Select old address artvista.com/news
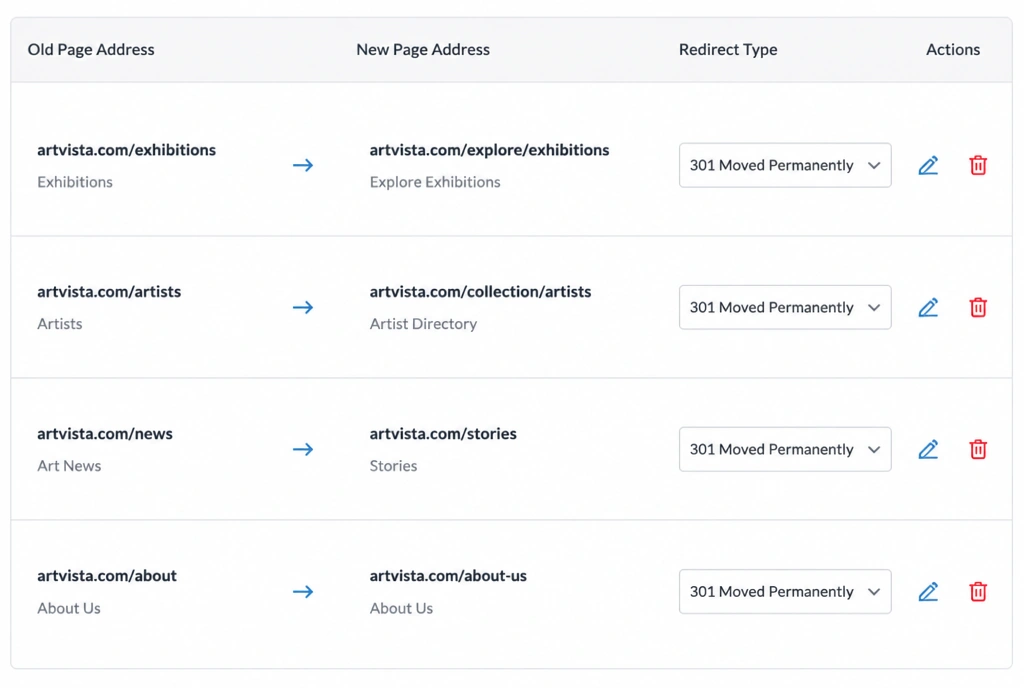The image size is (1024, 688). click(104, 433)
